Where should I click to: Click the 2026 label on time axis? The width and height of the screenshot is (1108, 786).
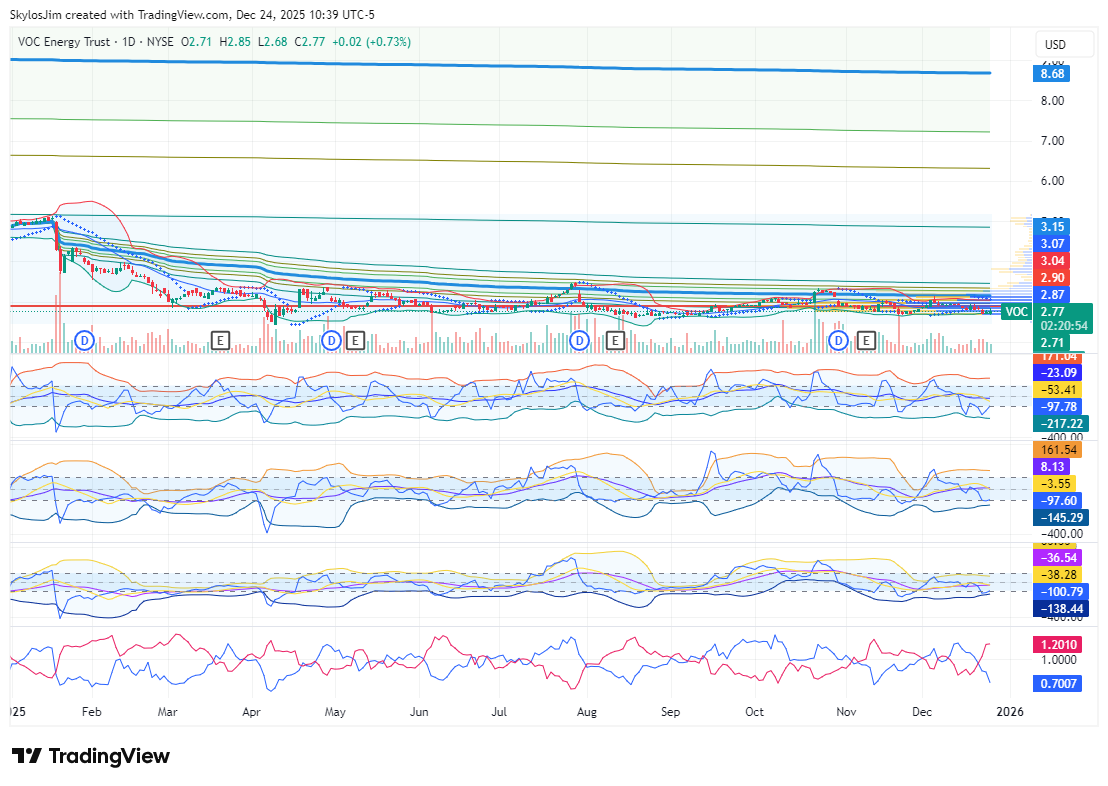pos(1011,713)
